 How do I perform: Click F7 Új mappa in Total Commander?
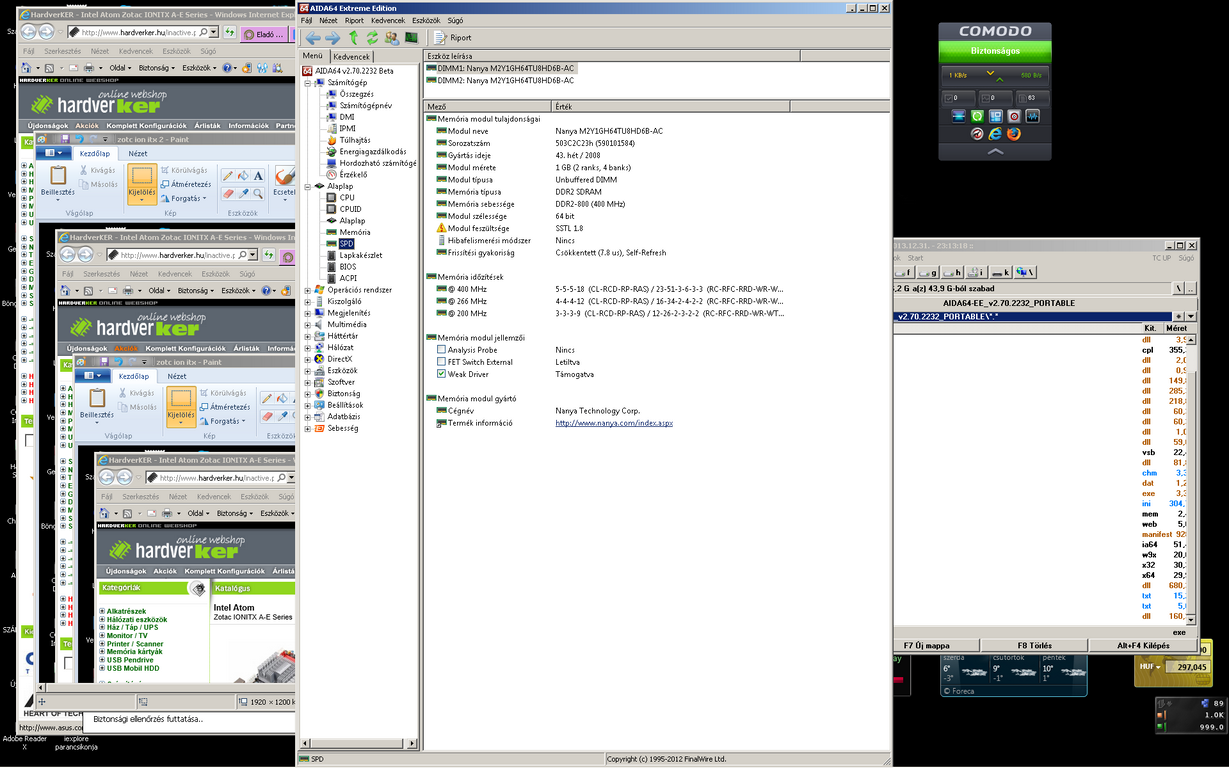[x=926, y=645]
